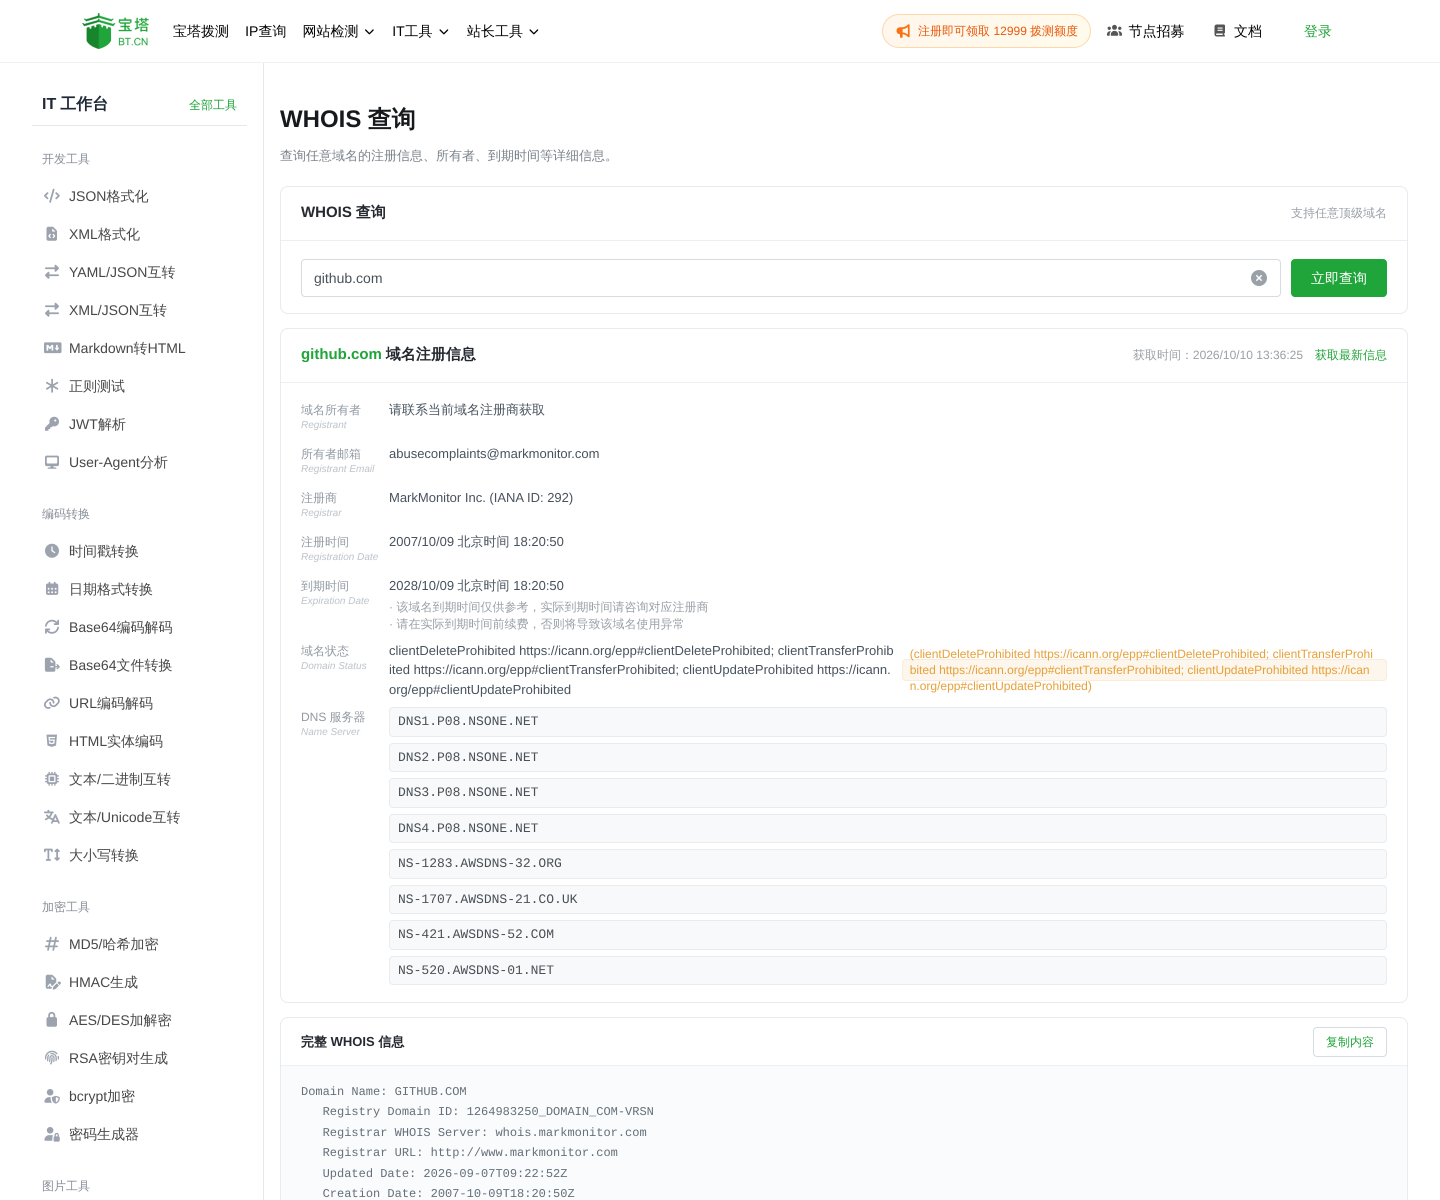
Task: Click the HTML实体编码 HTML5 icon
Action: tap(52, 741)
